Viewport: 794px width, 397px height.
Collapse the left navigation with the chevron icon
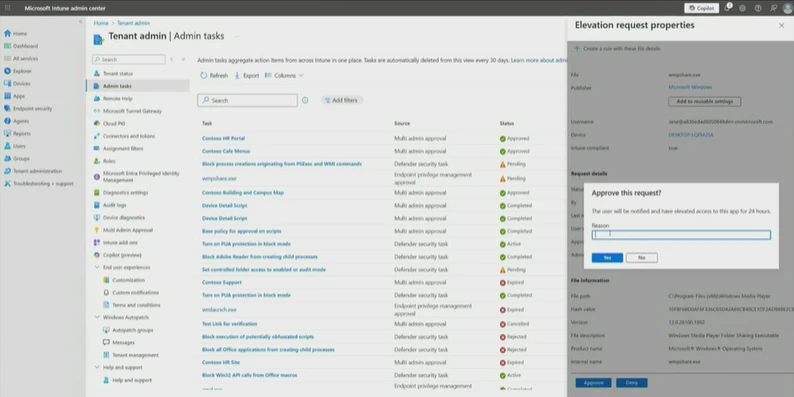point(81,22)
